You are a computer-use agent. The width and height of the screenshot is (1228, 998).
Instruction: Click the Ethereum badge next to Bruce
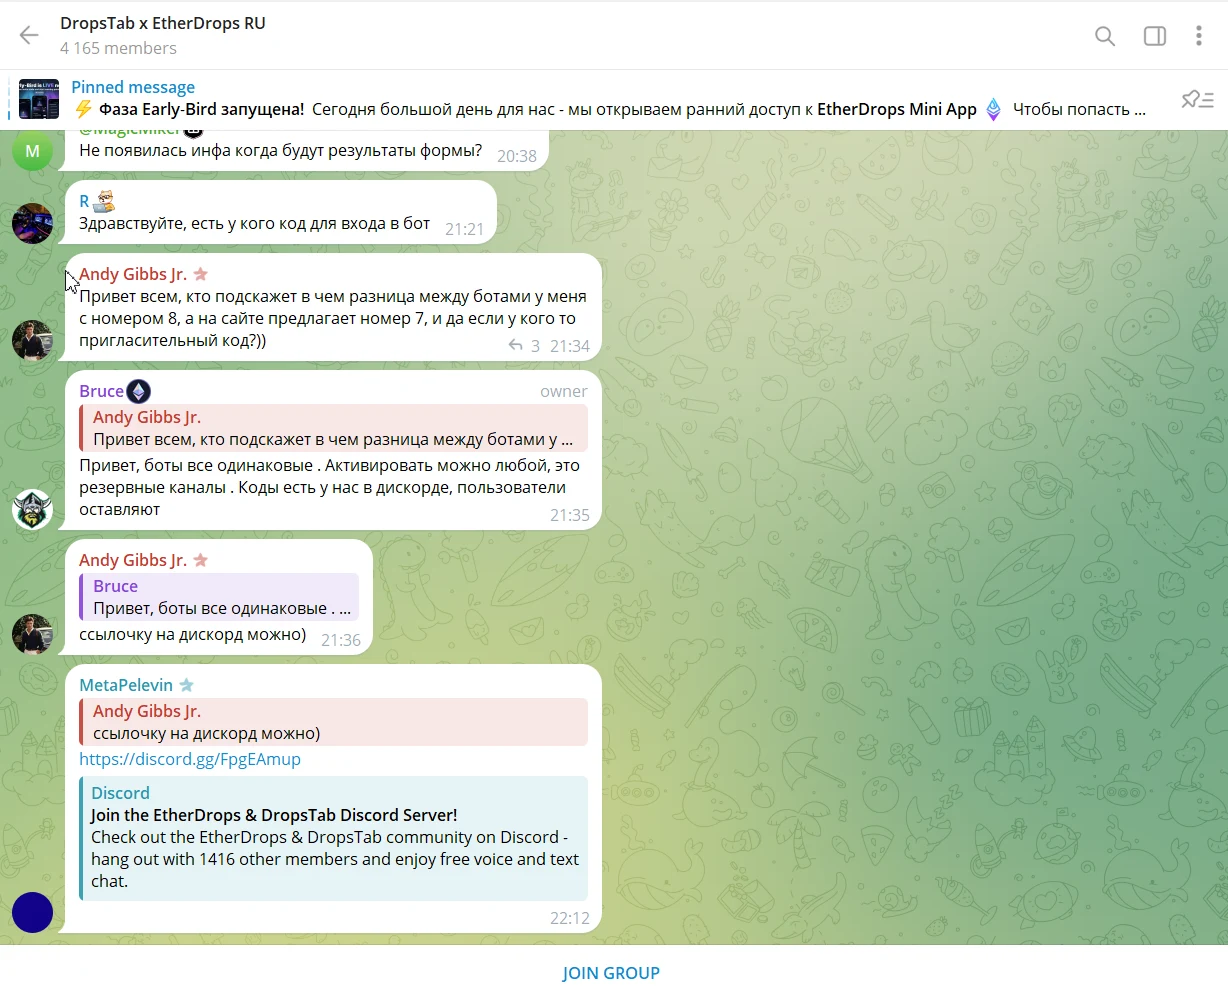pyautogui.click(x=139, y=391)
